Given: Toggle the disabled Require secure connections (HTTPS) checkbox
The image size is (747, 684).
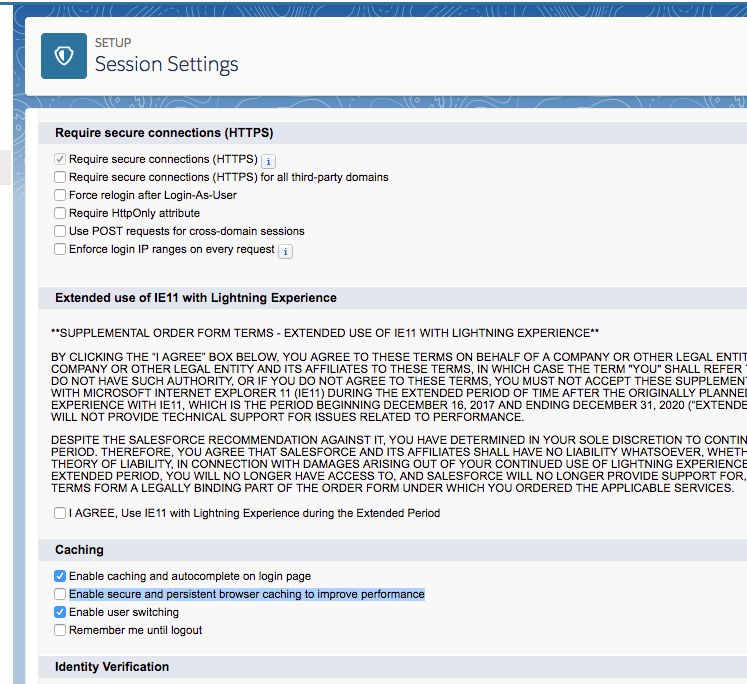Looking at the screenshot, I should click(x=60, y=159).
